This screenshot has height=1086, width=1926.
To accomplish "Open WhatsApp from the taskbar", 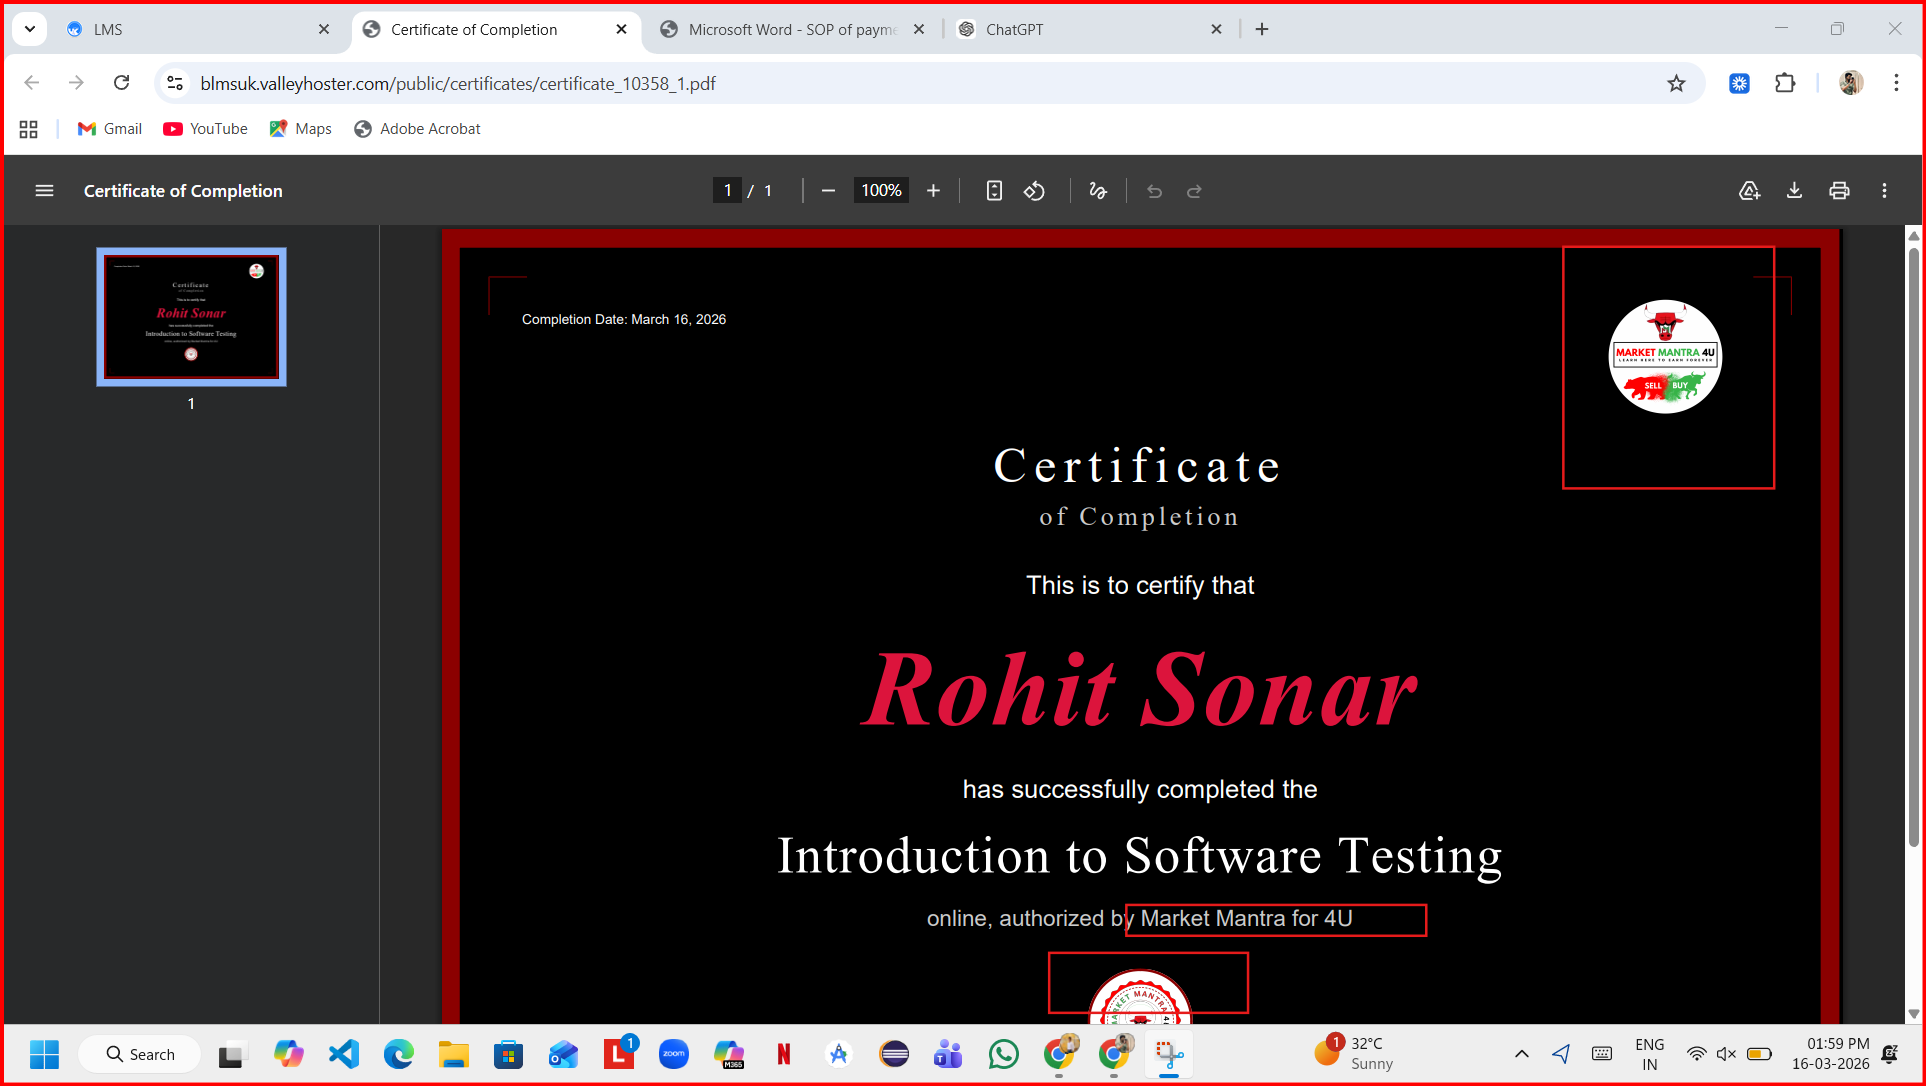I will [x=1003, y=1054].
